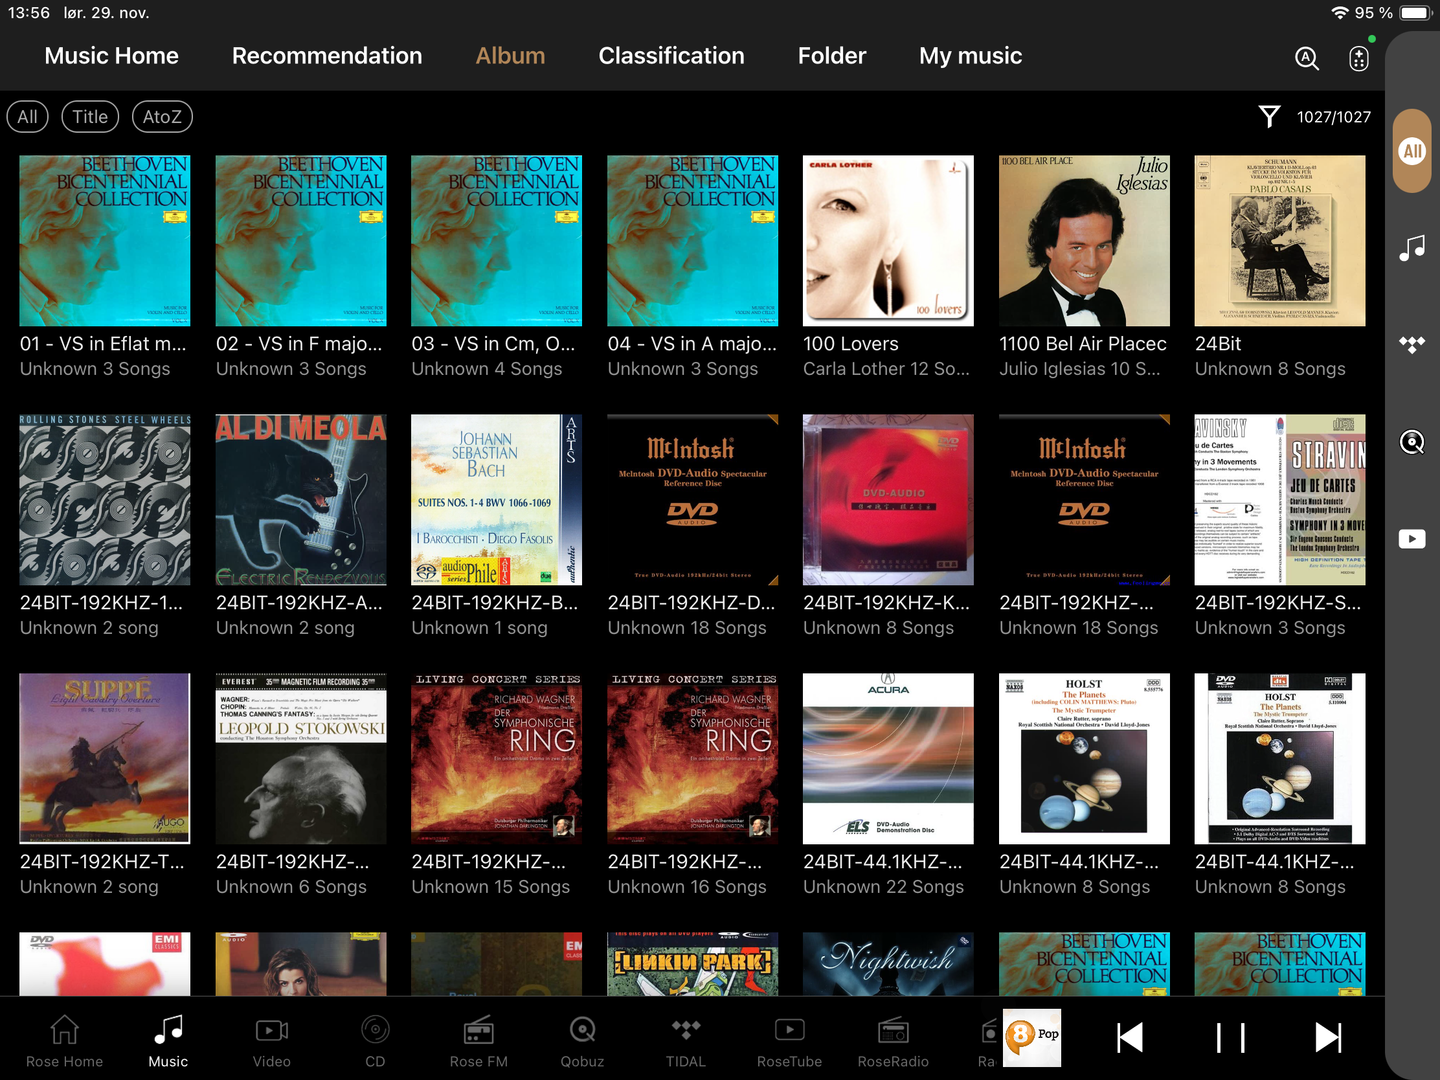Open the Wagner Ring album with 15 Songs
The height and width of the screenshot is (1080, 1440).
pos(497,759)
